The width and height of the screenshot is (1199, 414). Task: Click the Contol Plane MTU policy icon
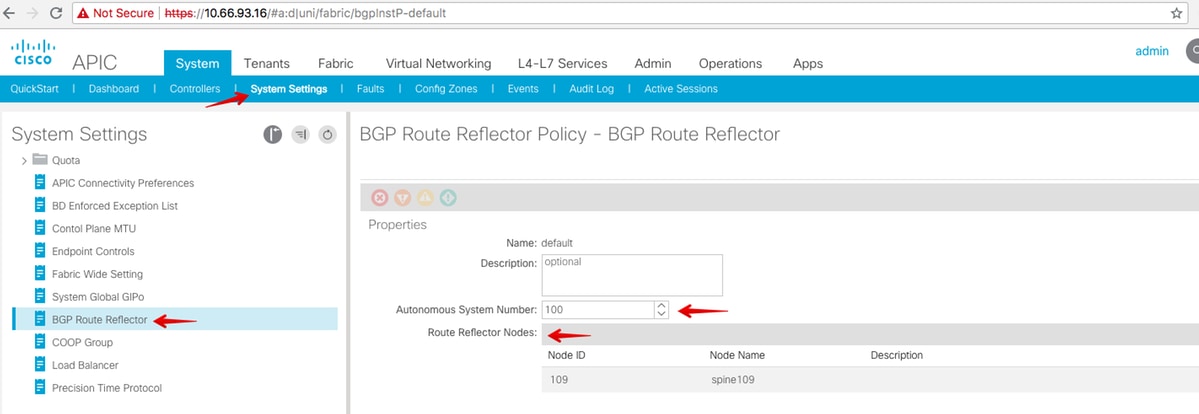tap(40, 228)
